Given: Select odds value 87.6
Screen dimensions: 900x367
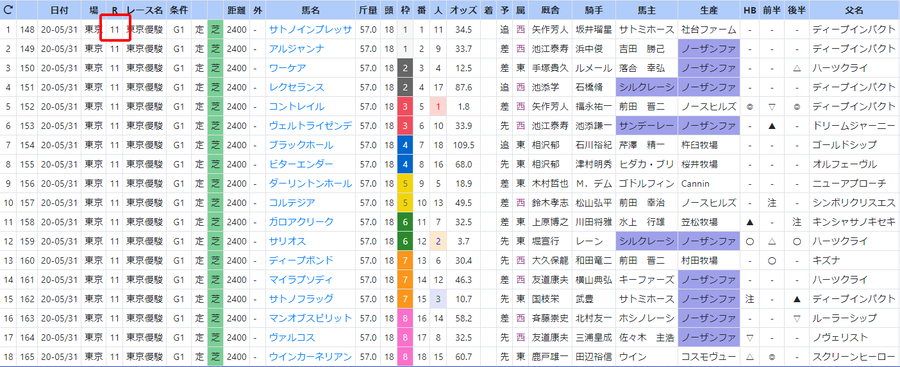Looking at the screenshot, I should 464,87.
